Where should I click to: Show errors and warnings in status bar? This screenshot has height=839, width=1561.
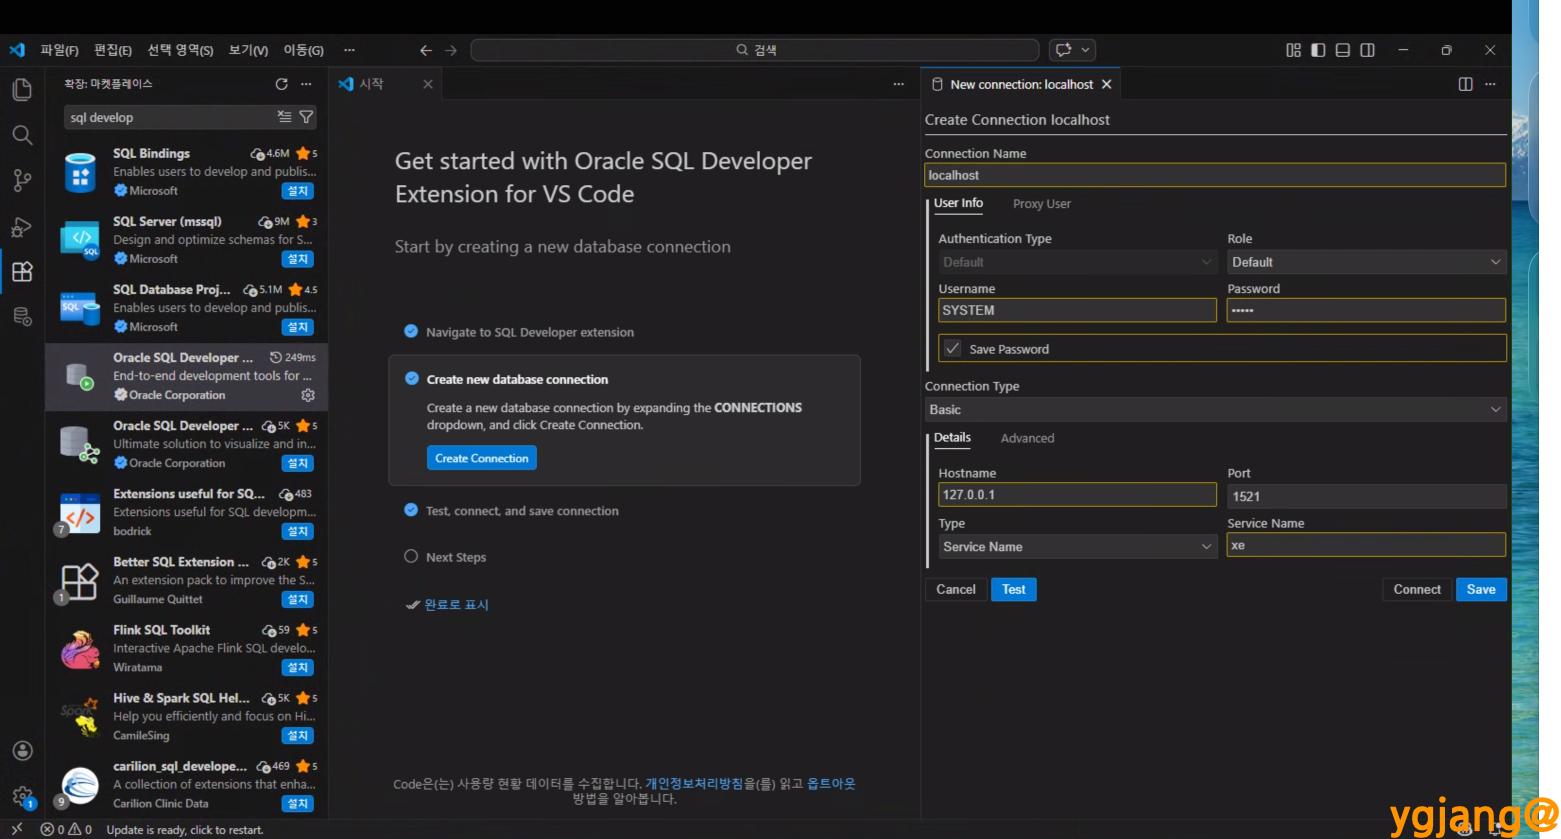tap(66, 829)
